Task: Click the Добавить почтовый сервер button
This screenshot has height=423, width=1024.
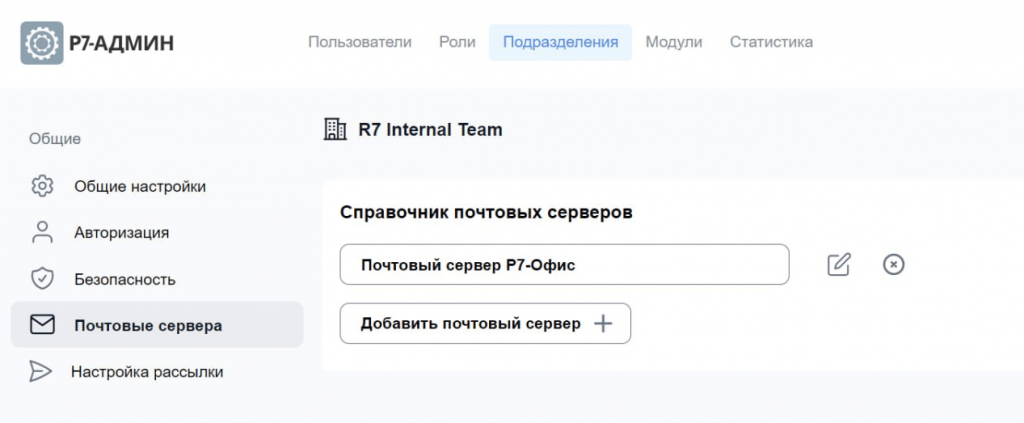Action: click(485, 323)
